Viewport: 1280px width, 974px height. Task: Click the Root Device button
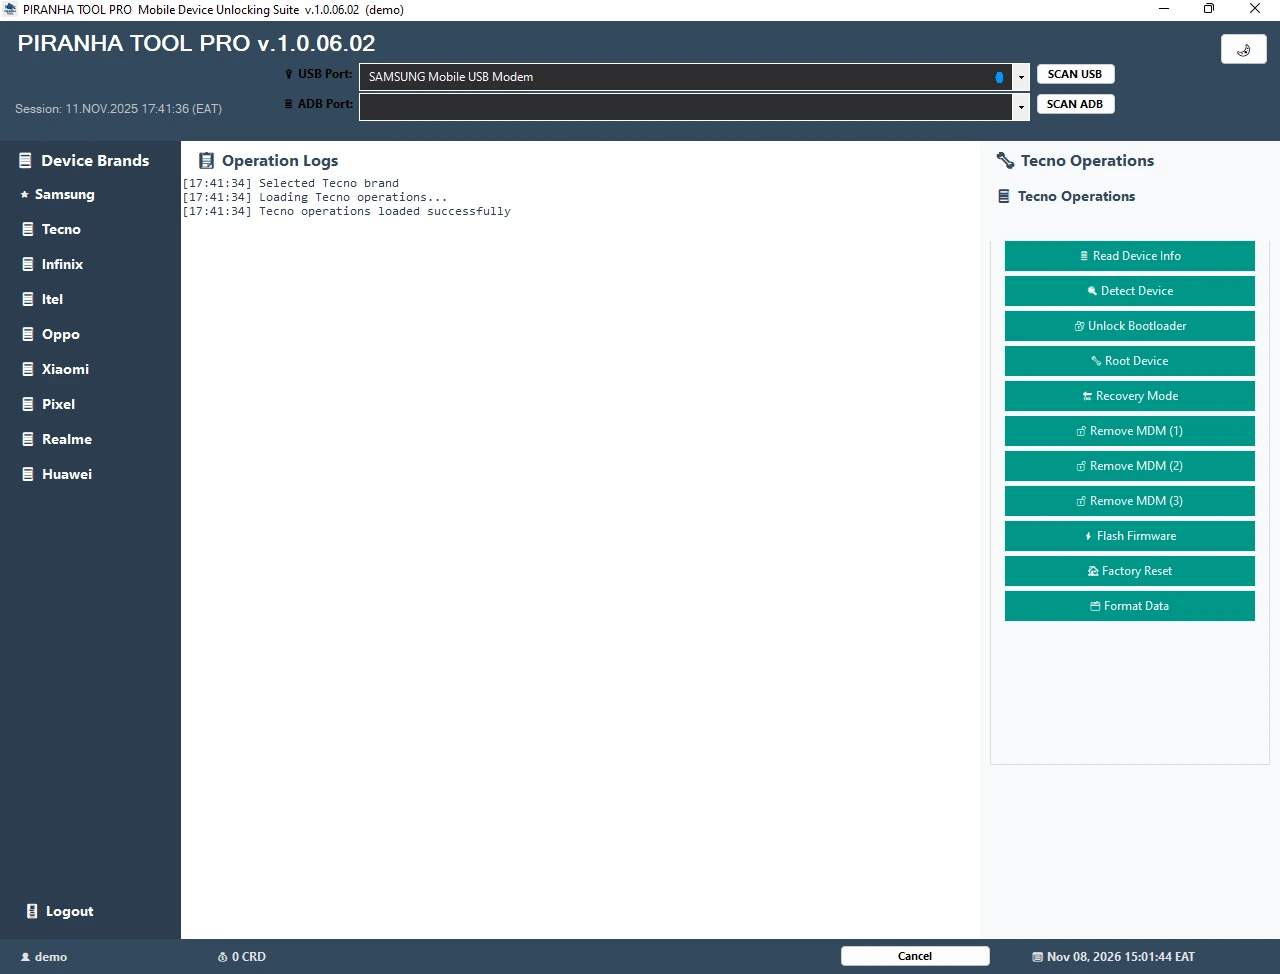[x=1130, y=361]
